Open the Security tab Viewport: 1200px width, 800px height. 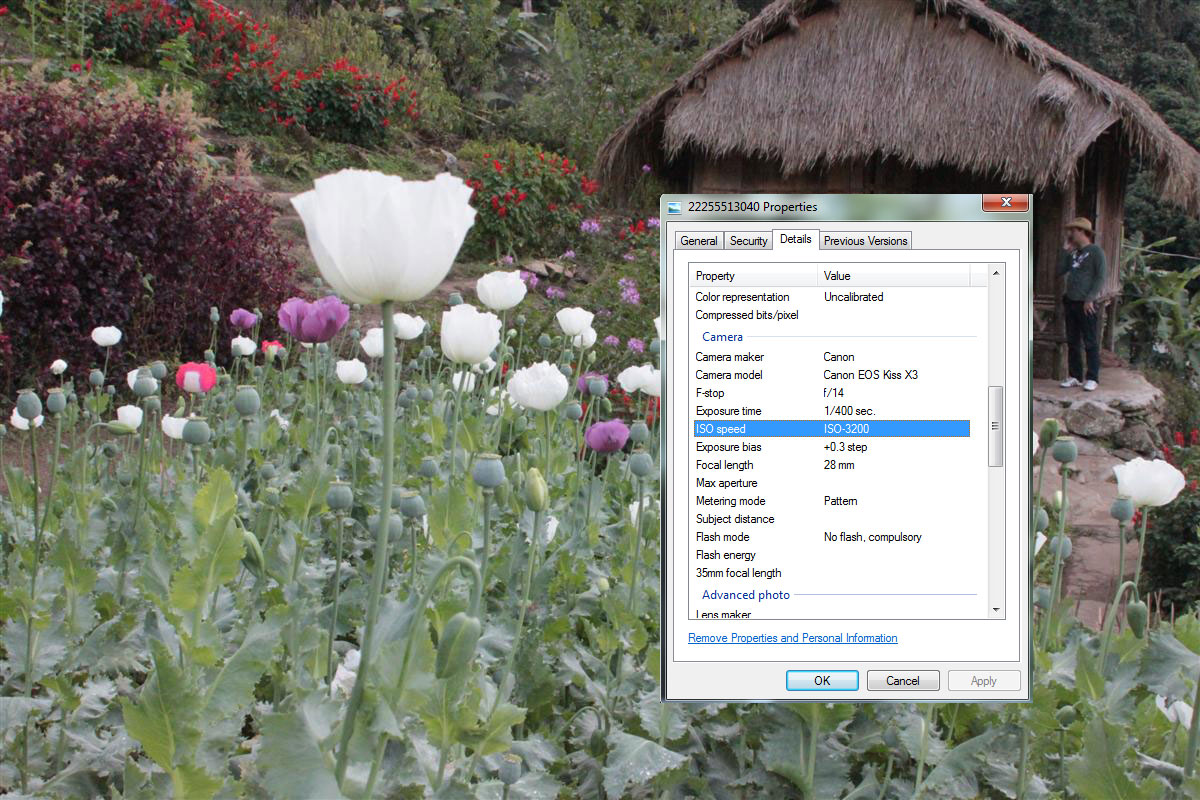[x=748, y=241]
